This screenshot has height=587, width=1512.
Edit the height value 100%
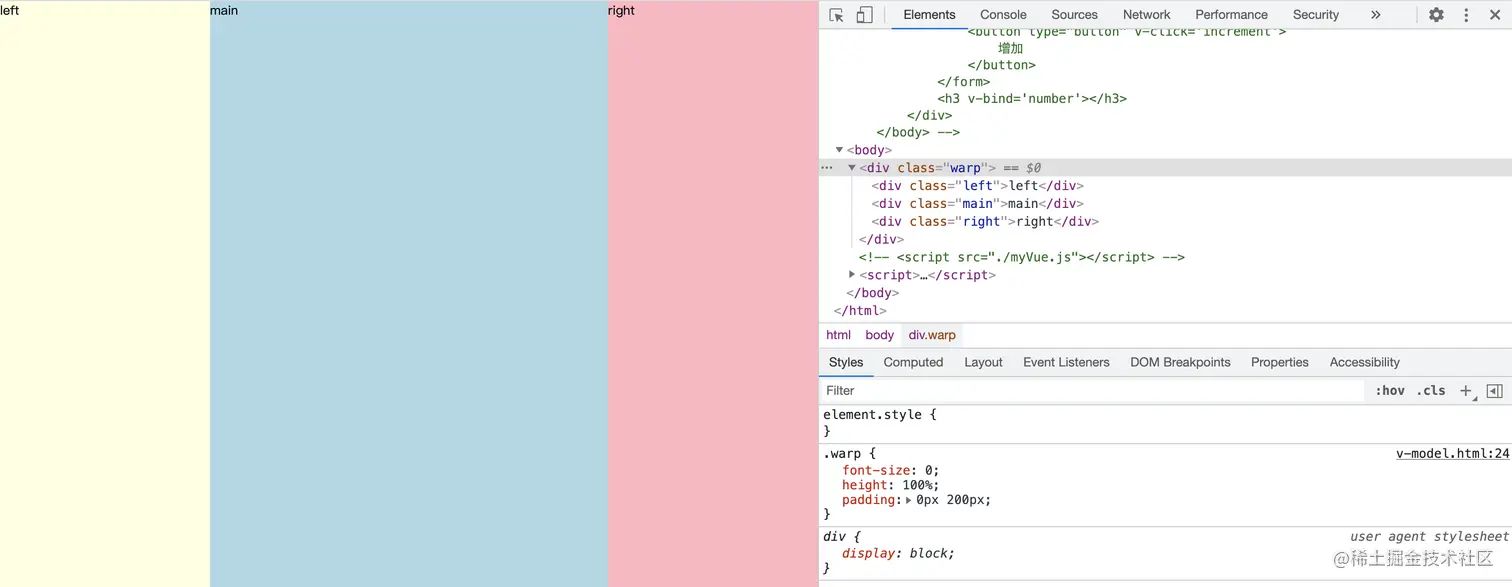coord(916,485)
